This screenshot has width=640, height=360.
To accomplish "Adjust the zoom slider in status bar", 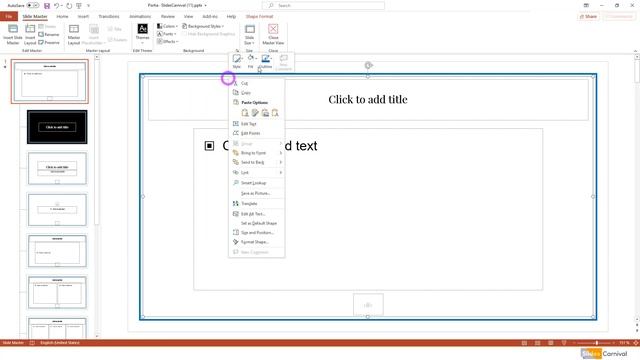I will point(596,343).
